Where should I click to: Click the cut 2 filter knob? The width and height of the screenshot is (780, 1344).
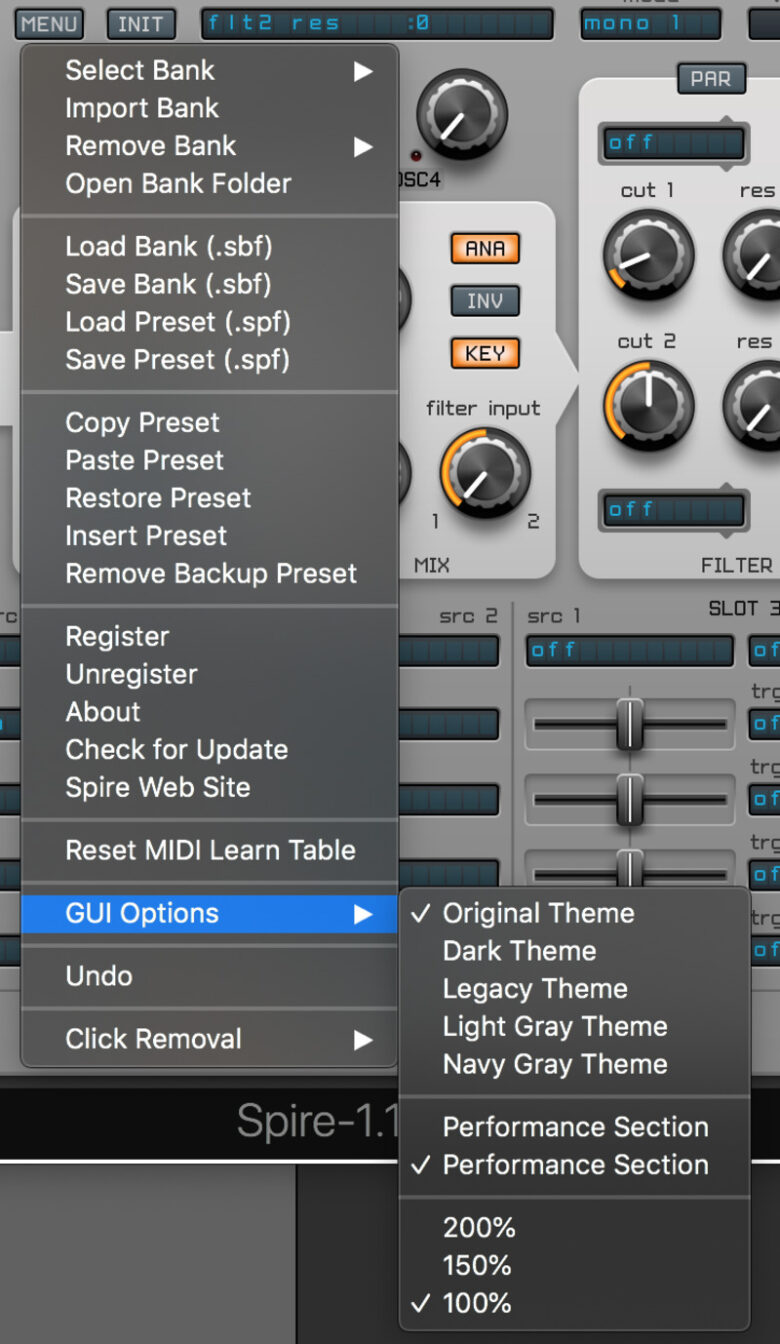coord(649,406)
